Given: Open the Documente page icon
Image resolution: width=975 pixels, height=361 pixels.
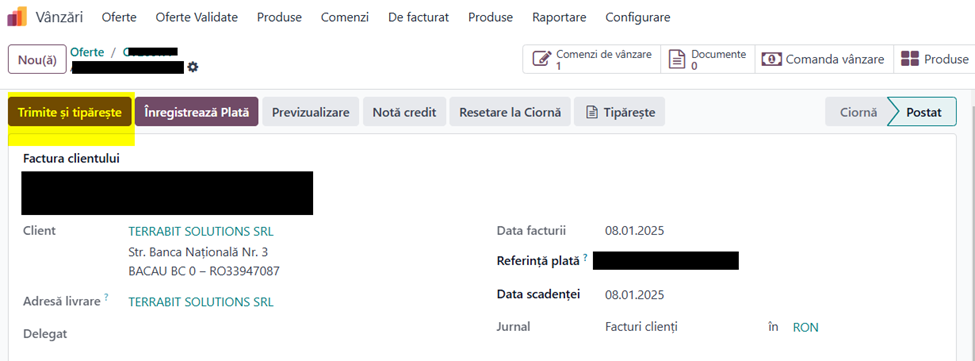Looking at the screenshot, I should [677, 60].
